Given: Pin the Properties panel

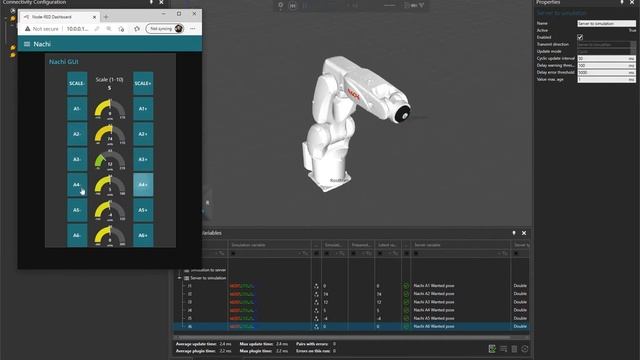Looking at the screenshot, I should 622,2.
